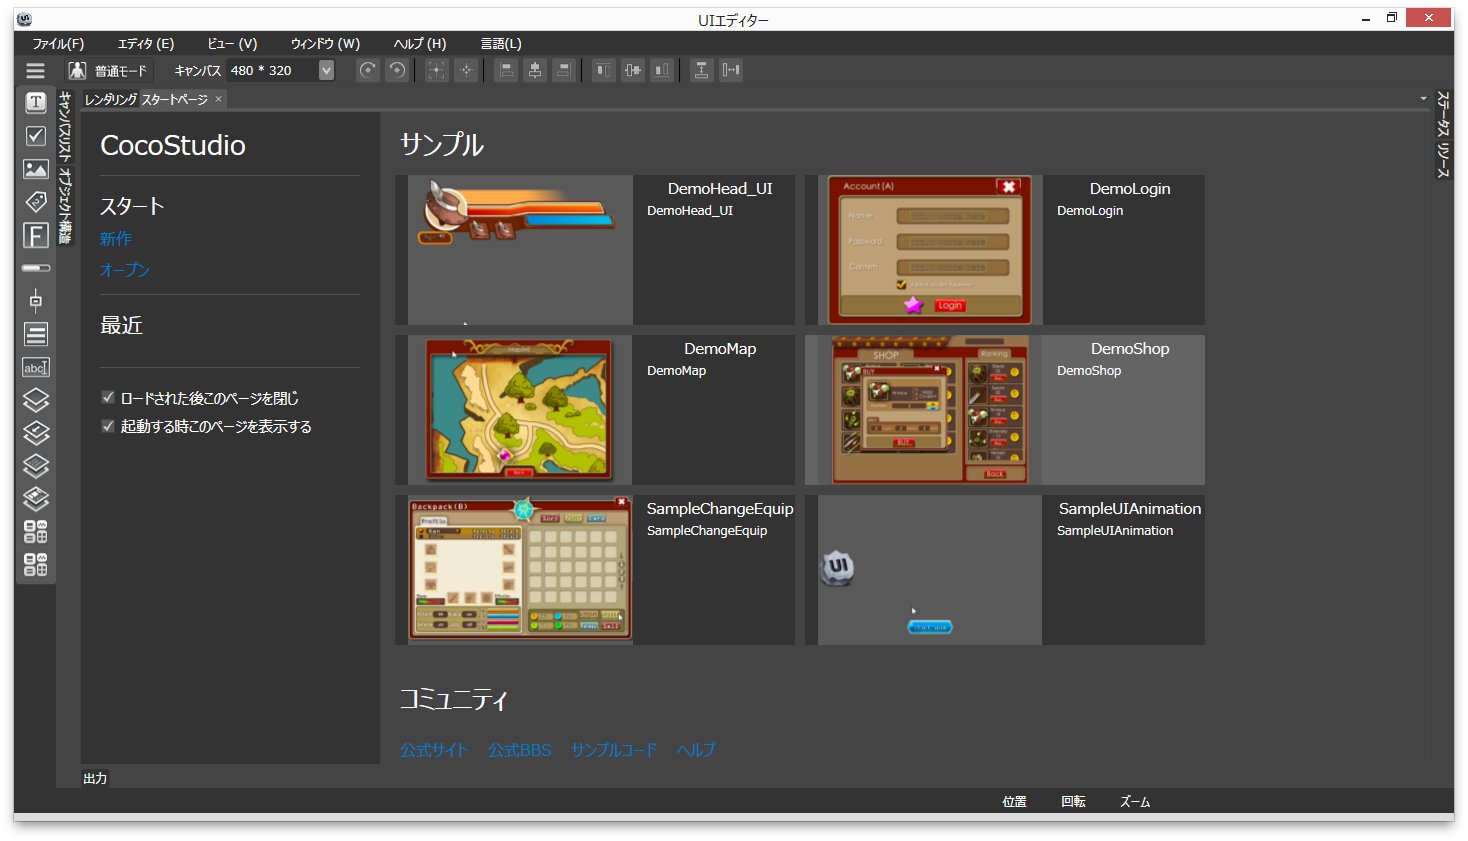Click the 新作 link to create a project

click(116, 238)
